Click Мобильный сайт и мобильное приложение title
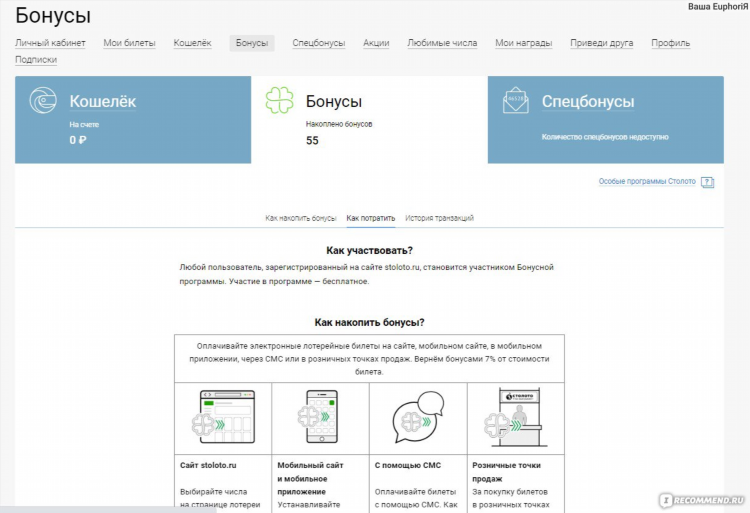This screenshot has height=513, width=750. tap(310, 478)
